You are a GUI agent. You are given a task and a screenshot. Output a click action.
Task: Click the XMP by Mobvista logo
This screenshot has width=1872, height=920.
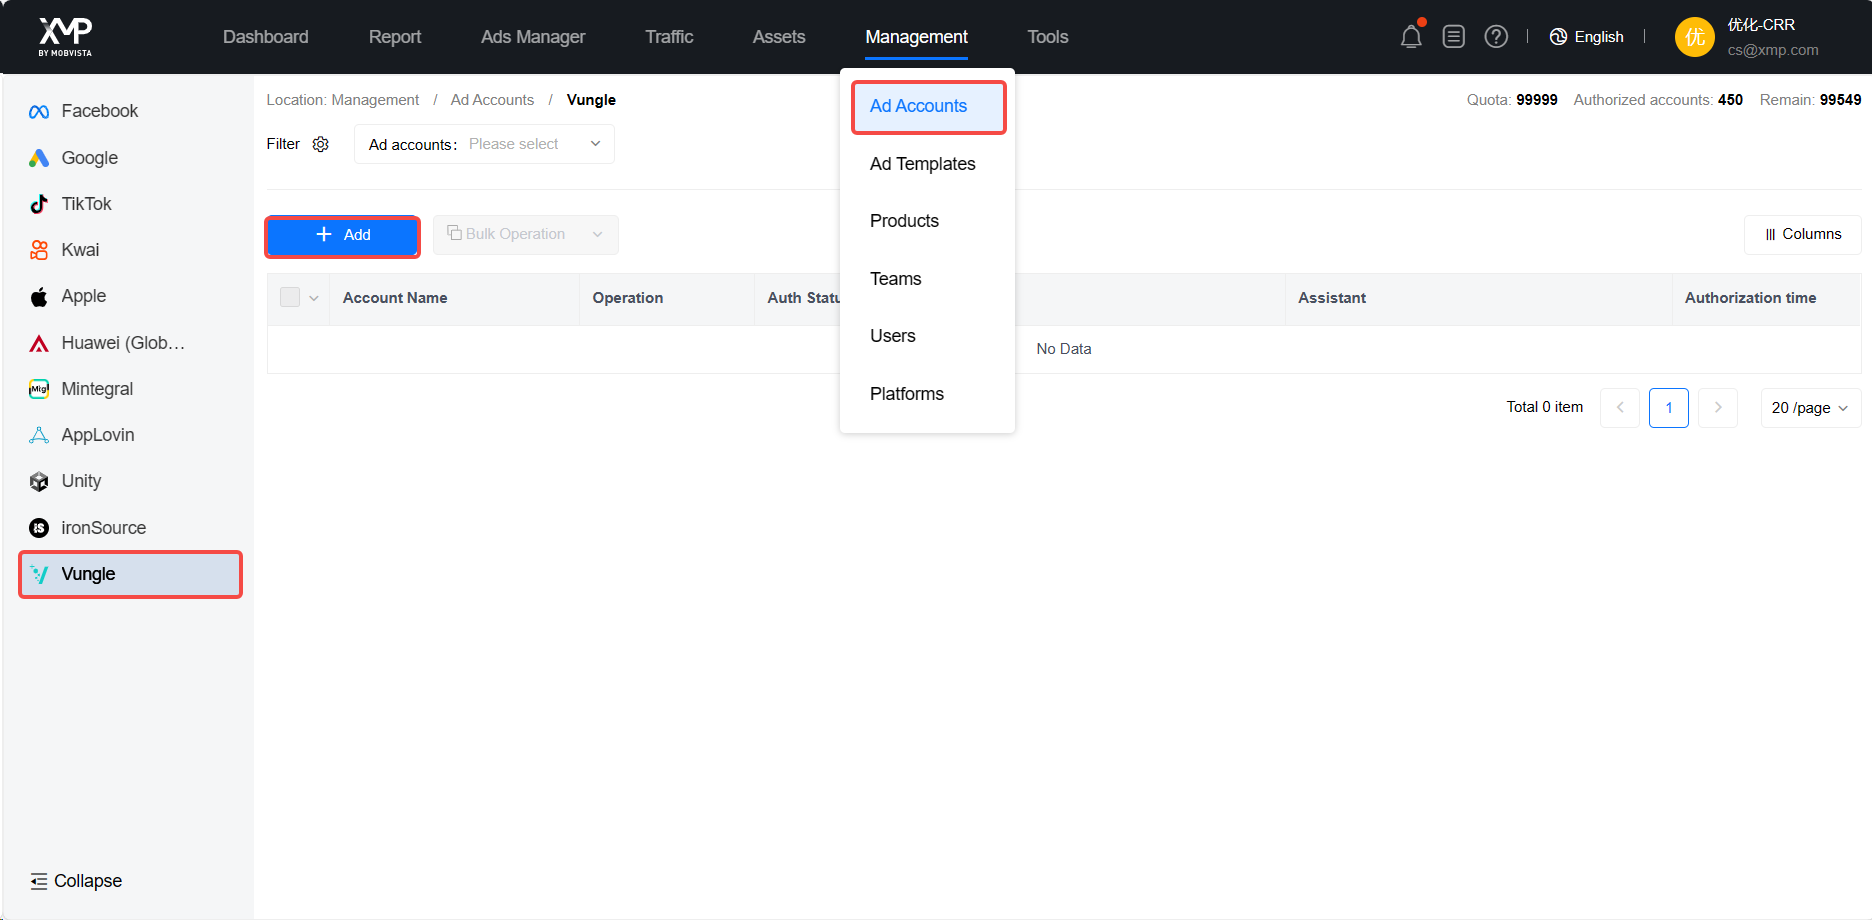click(x=65, y=37)
